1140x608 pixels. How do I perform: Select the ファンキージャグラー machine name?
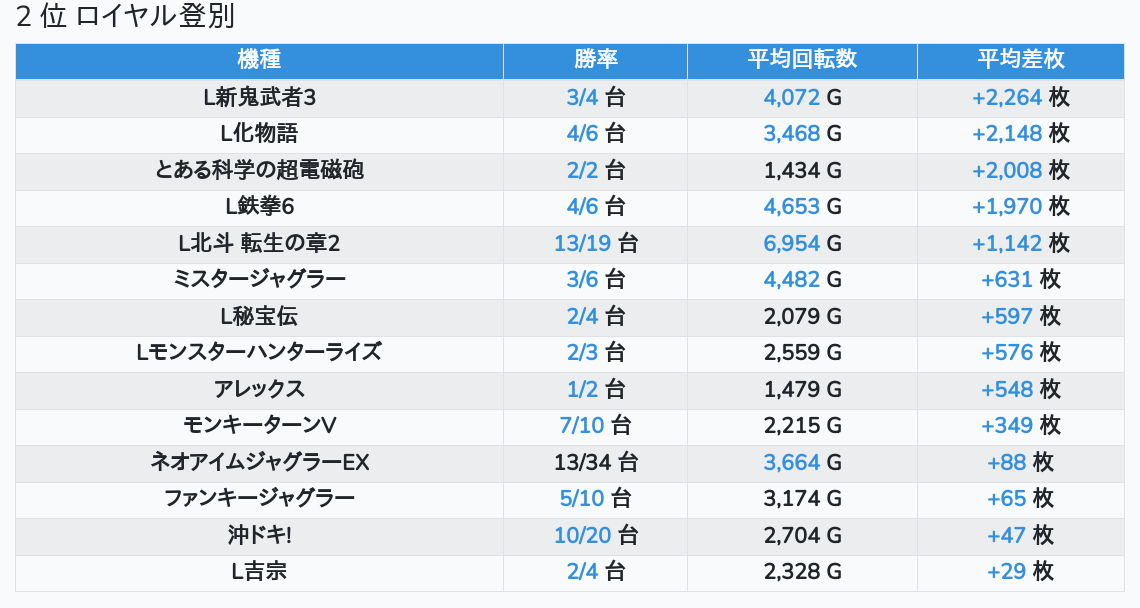[259, 499]
